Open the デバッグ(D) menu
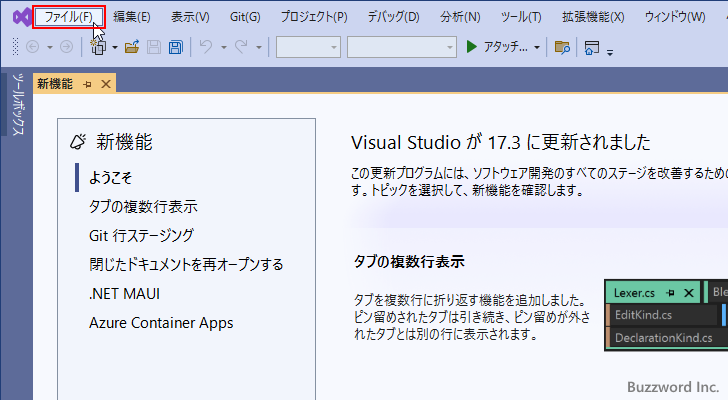The height and width of the screenshot is (400, 728). point(394,17)
